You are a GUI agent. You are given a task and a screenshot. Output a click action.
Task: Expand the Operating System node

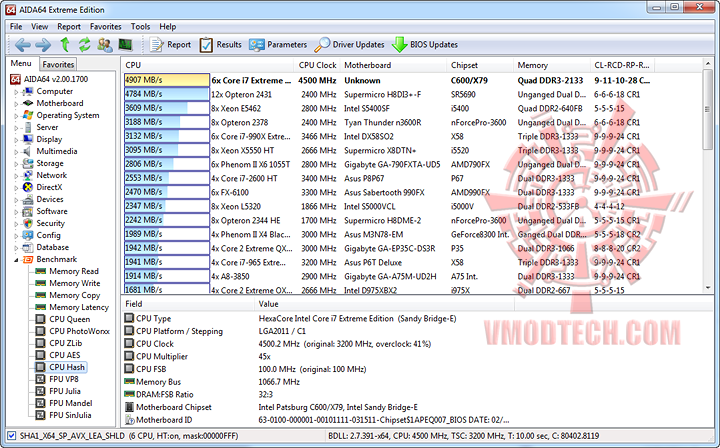(16, 116)
